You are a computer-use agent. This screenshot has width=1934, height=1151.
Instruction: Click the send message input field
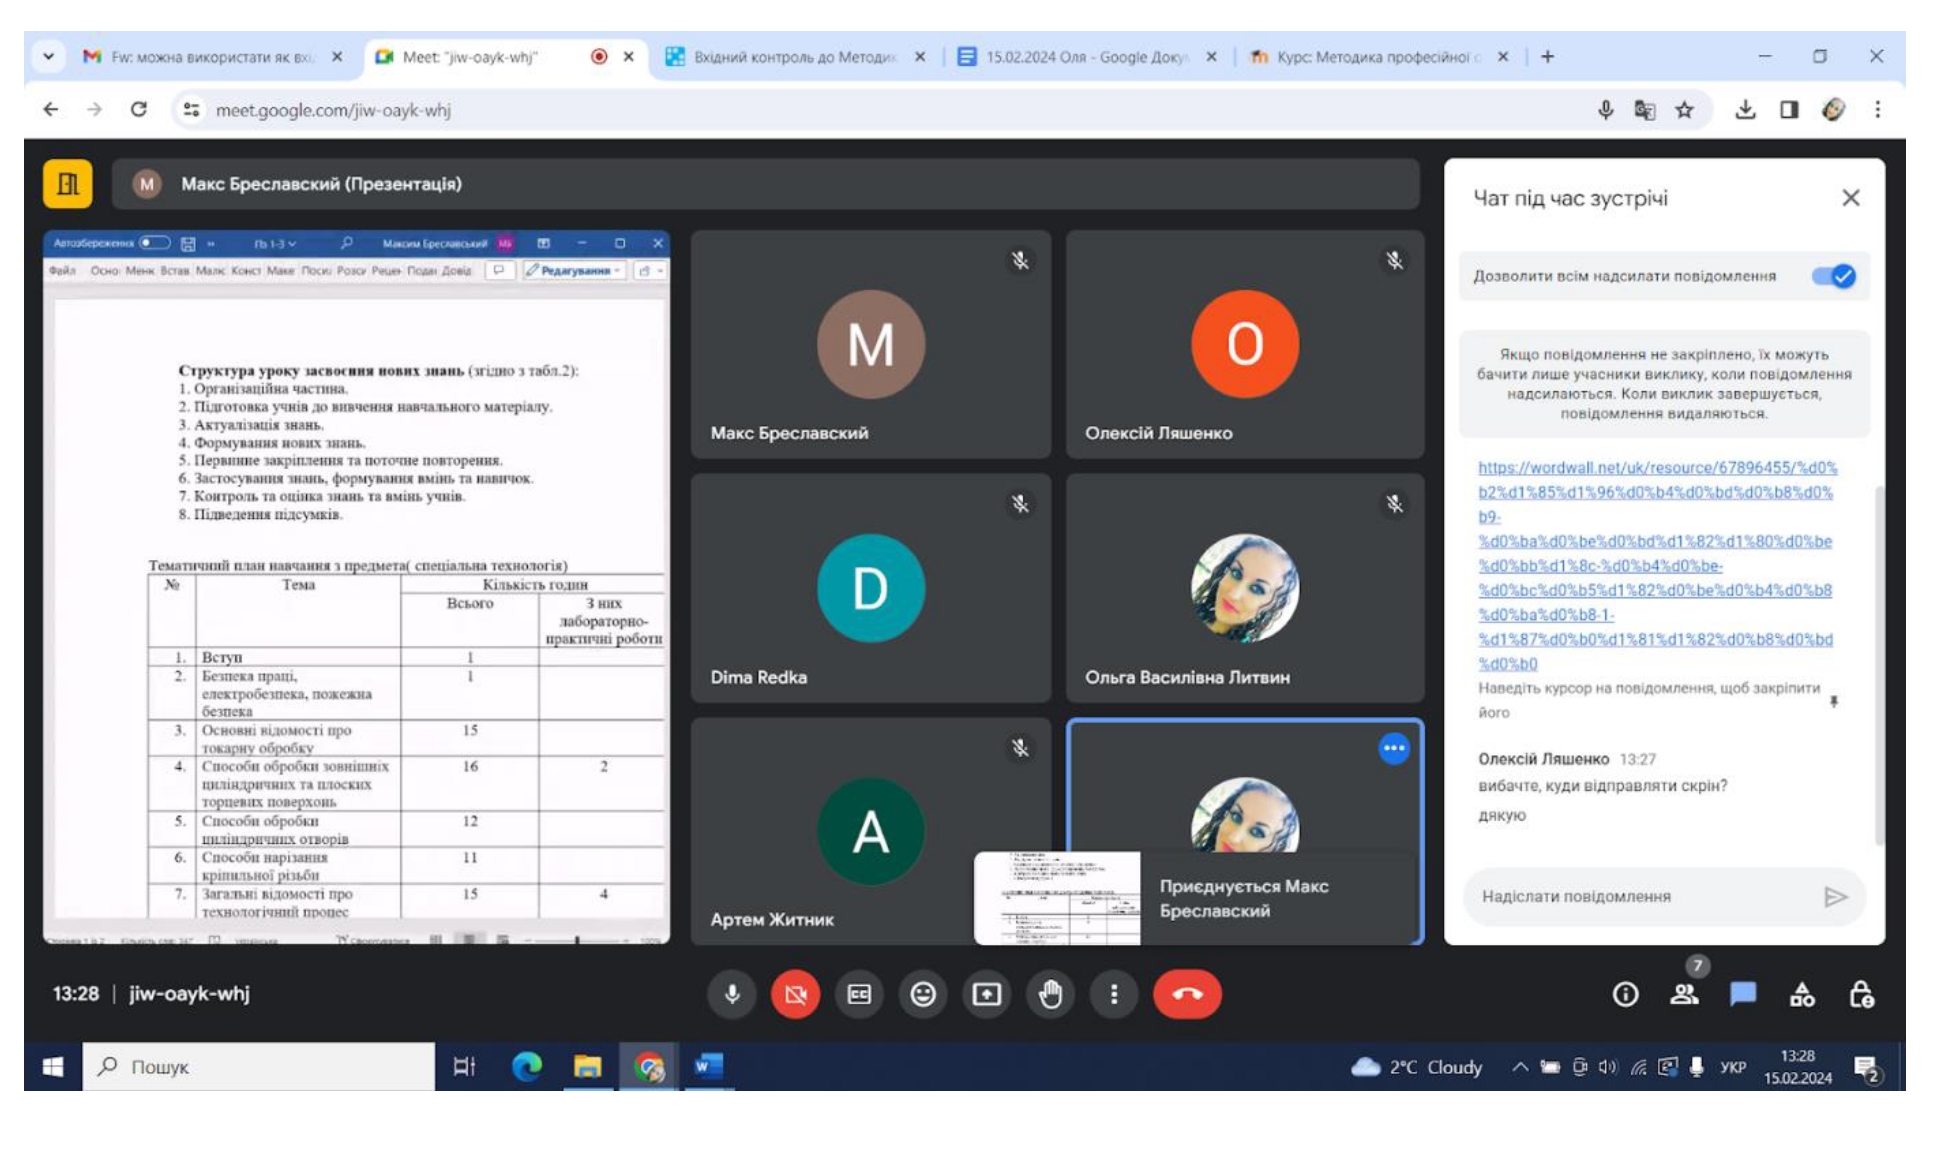pyautogui.click(x=1645, y=896)
